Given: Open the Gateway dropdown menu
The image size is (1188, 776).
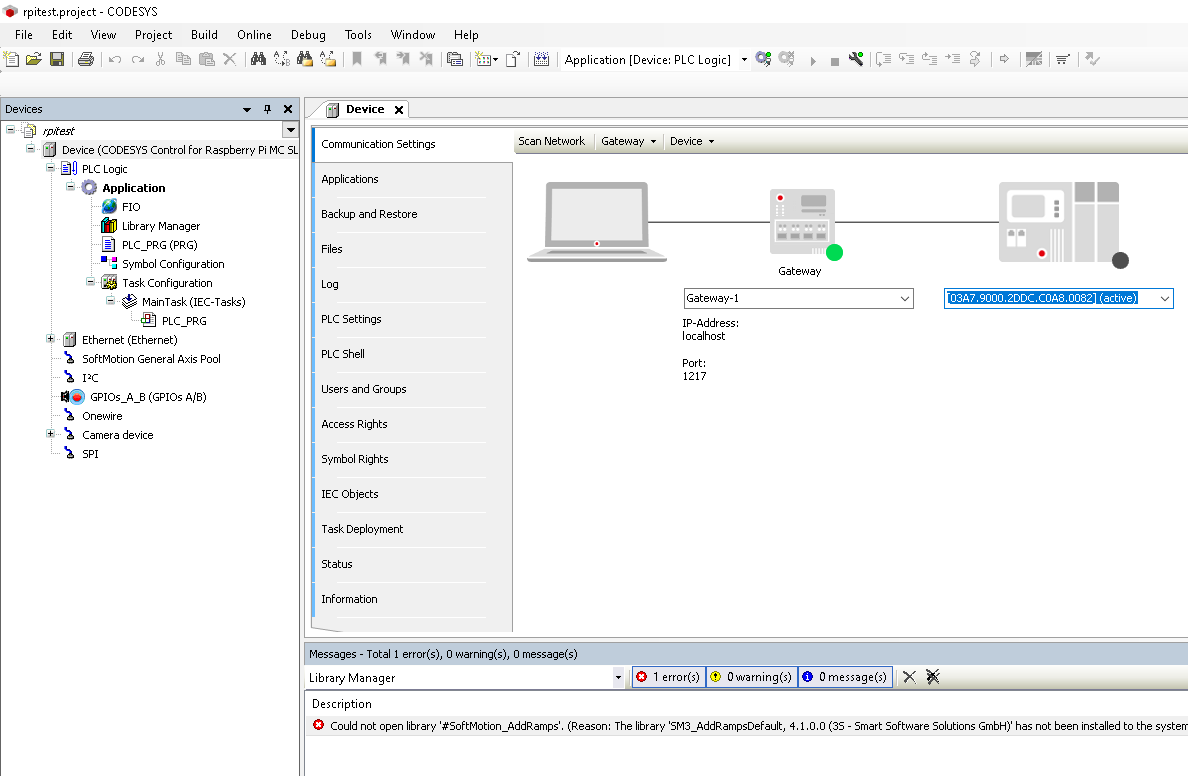Looking at the screenshot, I should tap(628, 141).
